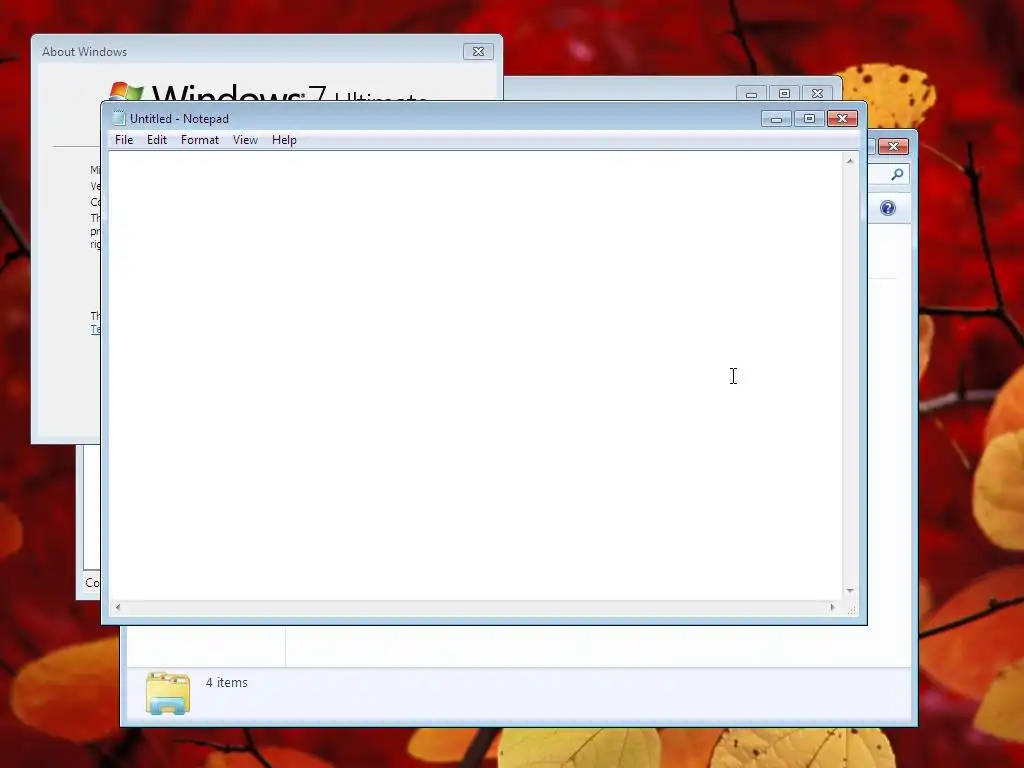Screen dimensions: 1024x768
Task: Close the About Windows dialog
Action: coord(478,52)
